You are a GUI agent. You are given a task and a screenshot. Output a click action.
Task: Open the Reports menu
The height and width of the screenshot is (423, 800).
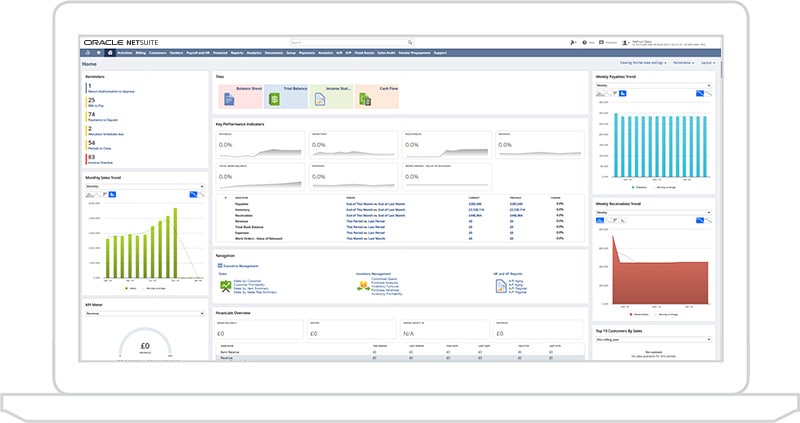click(237, 53)
